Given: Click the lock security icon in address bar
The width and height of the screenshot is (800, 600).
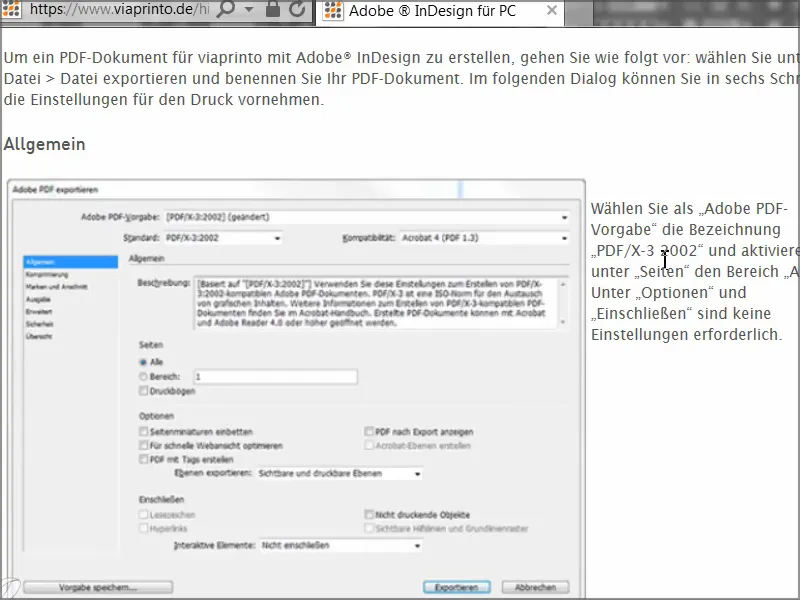Looking at the screenshot, I should [273, 9].
